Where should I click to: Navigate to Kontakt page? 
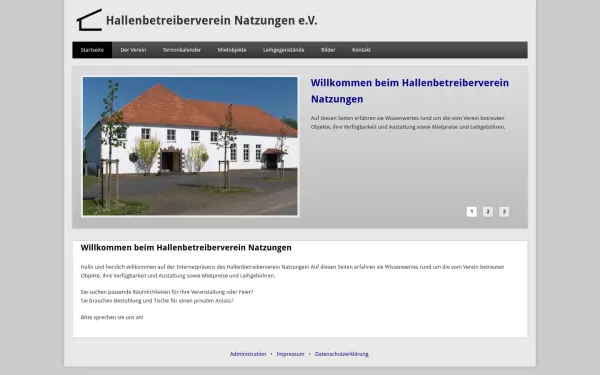click(361, 50)
